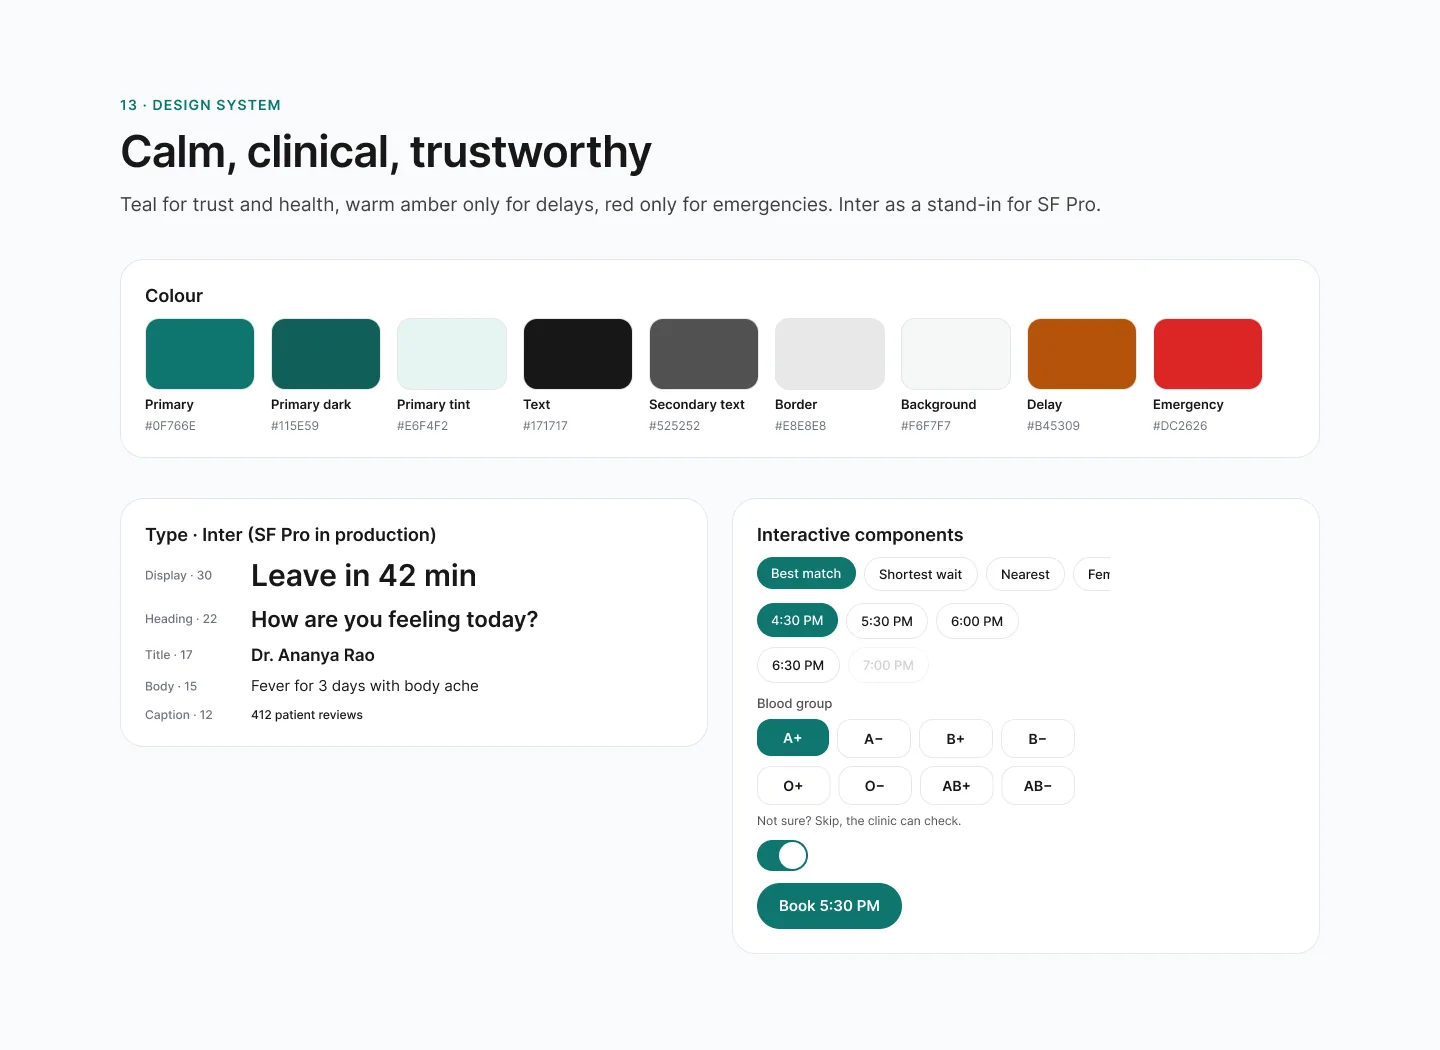Viewport: 1440px width, 1050px height.
Task: Pick the Primary tint swatch
Action: click(452, 354)
